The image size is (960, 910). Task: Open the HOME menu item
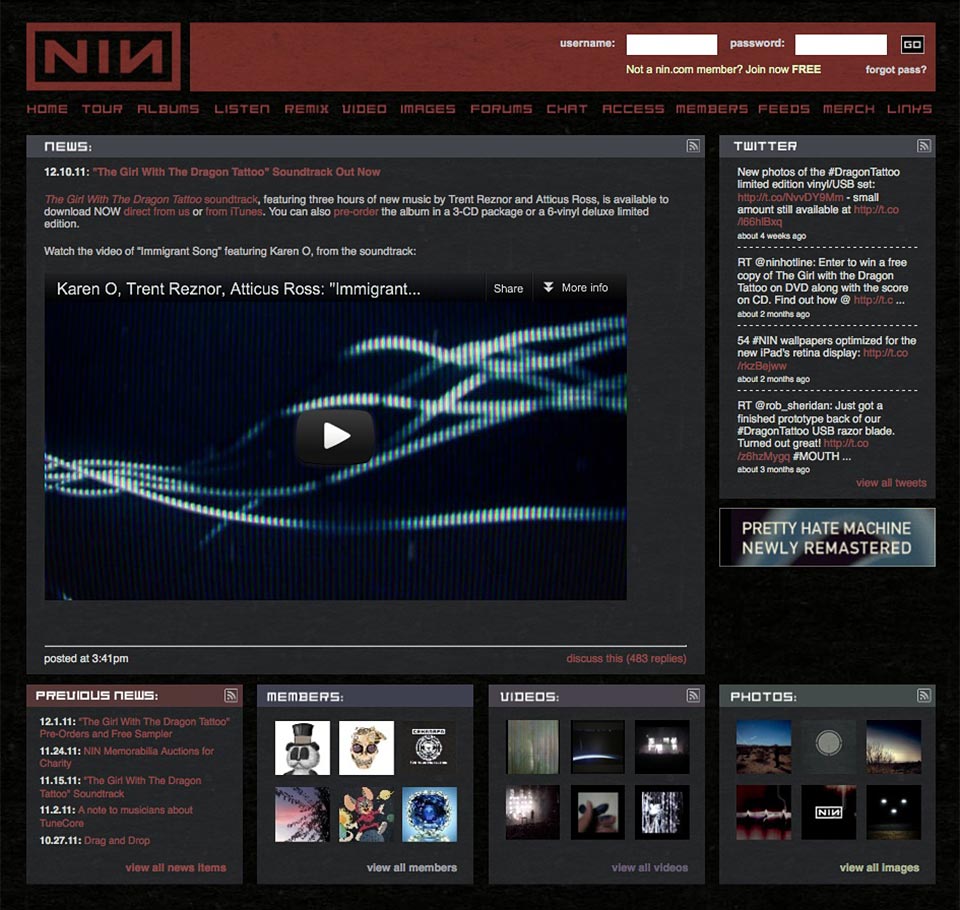tap(47, 109)
